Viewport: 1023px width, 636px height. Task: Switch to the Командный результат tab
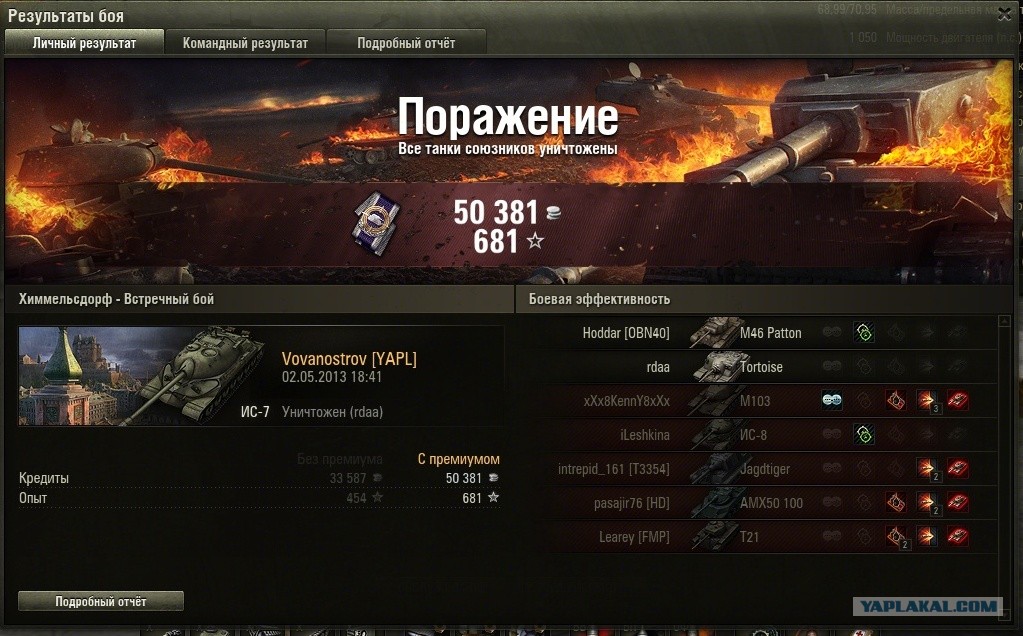point(245,43)
